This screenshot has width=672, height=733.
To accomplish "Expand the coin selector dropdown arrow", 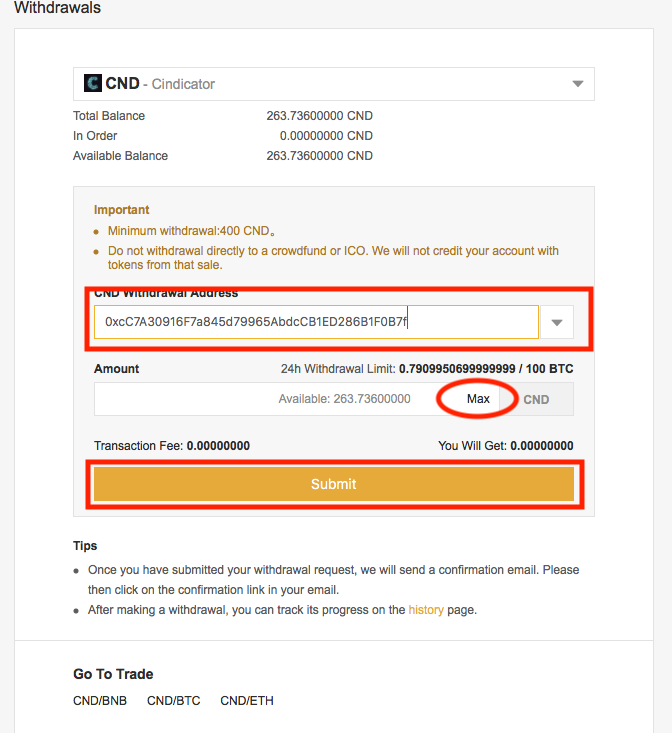I will click(577, 84).
